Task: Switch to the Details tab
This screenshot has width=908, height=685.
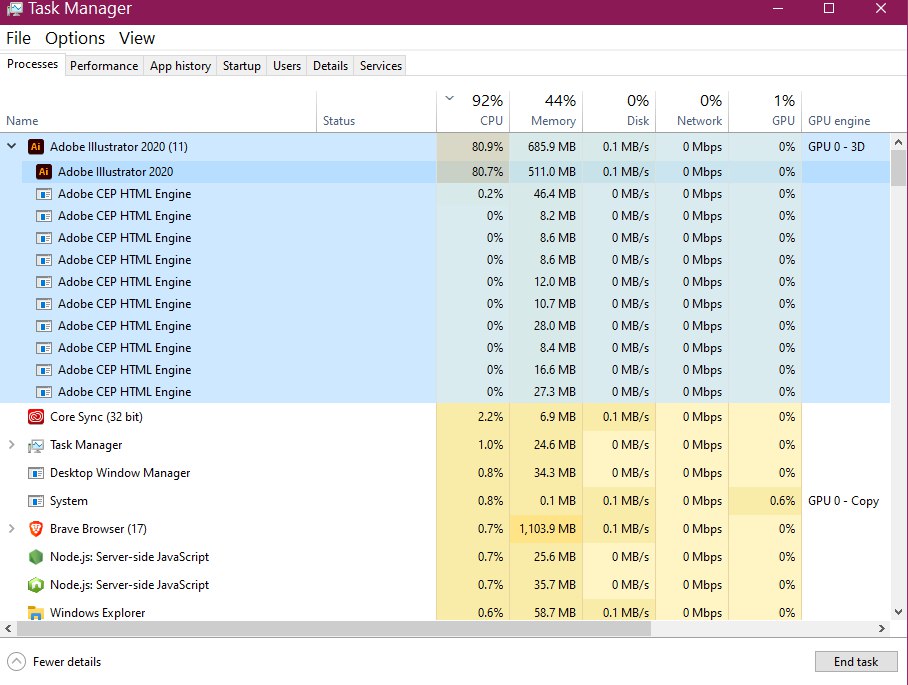Action: [x=330, y=65]
